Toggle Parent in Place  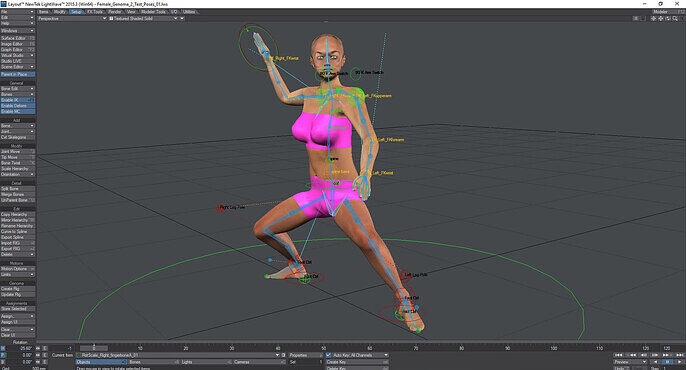point(18,74)
